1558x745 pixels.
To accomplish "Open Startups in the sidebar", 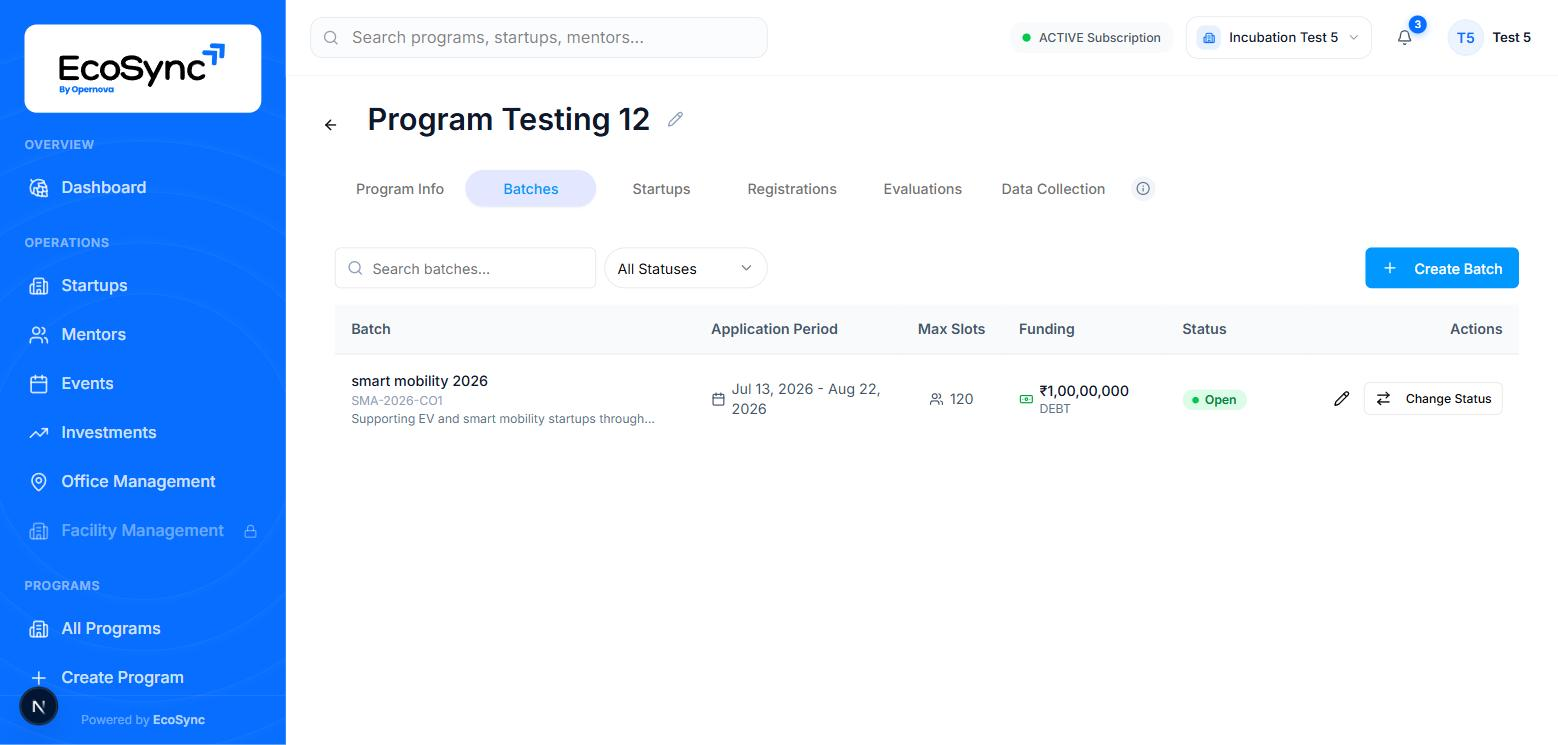I will (x=94, y=285).
